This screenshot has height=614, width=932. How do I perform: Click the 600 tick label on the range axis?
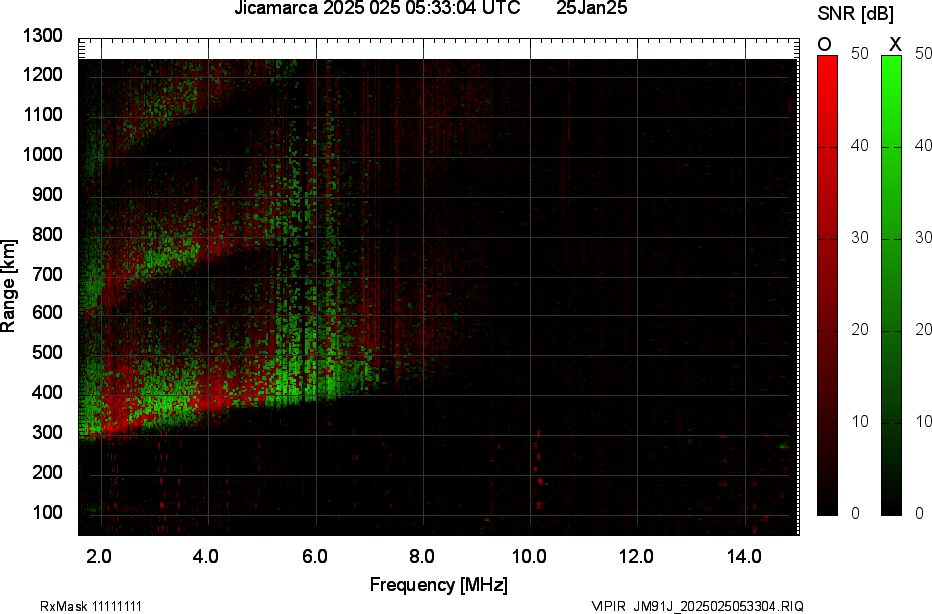[x=47, y=312]
